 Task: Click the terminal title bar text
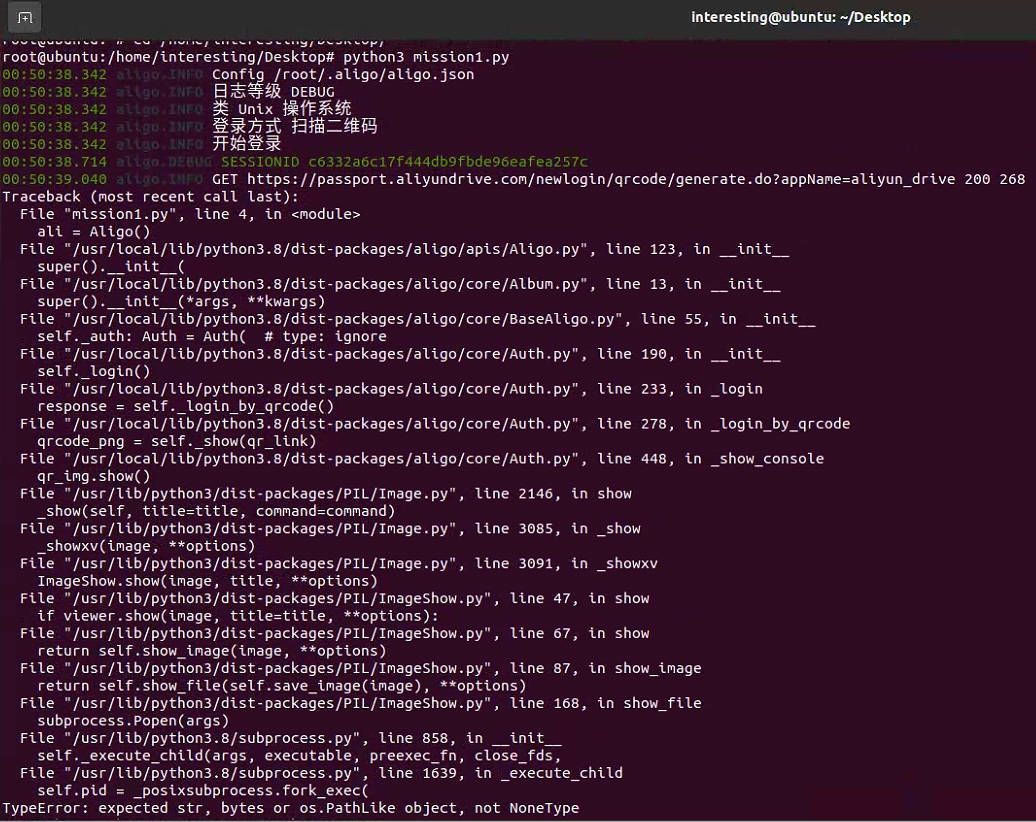coord(800,17)
